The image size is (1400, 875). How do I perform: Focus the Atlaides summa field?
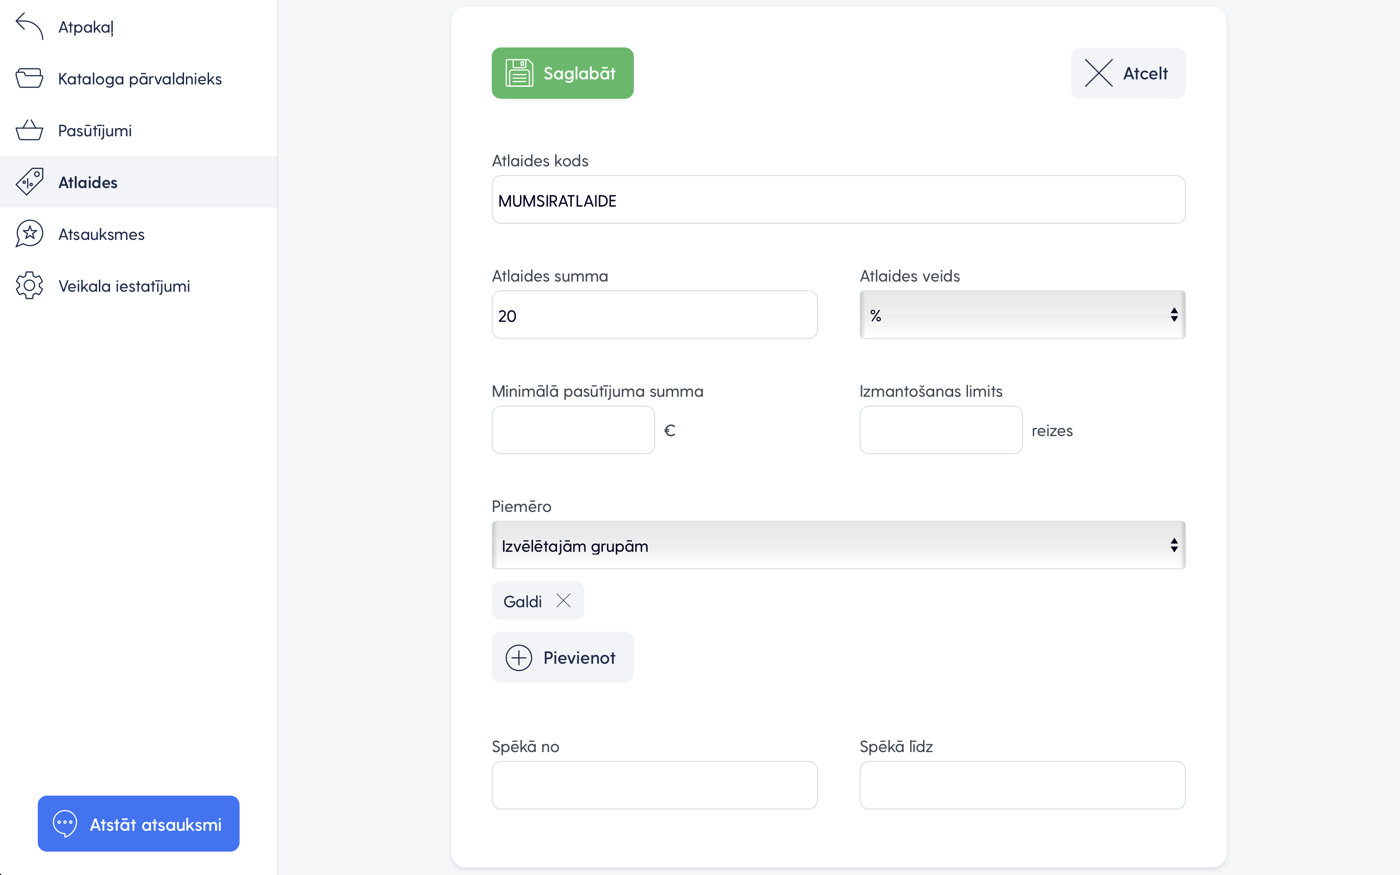pyautogui.click(x=654, y=315)
